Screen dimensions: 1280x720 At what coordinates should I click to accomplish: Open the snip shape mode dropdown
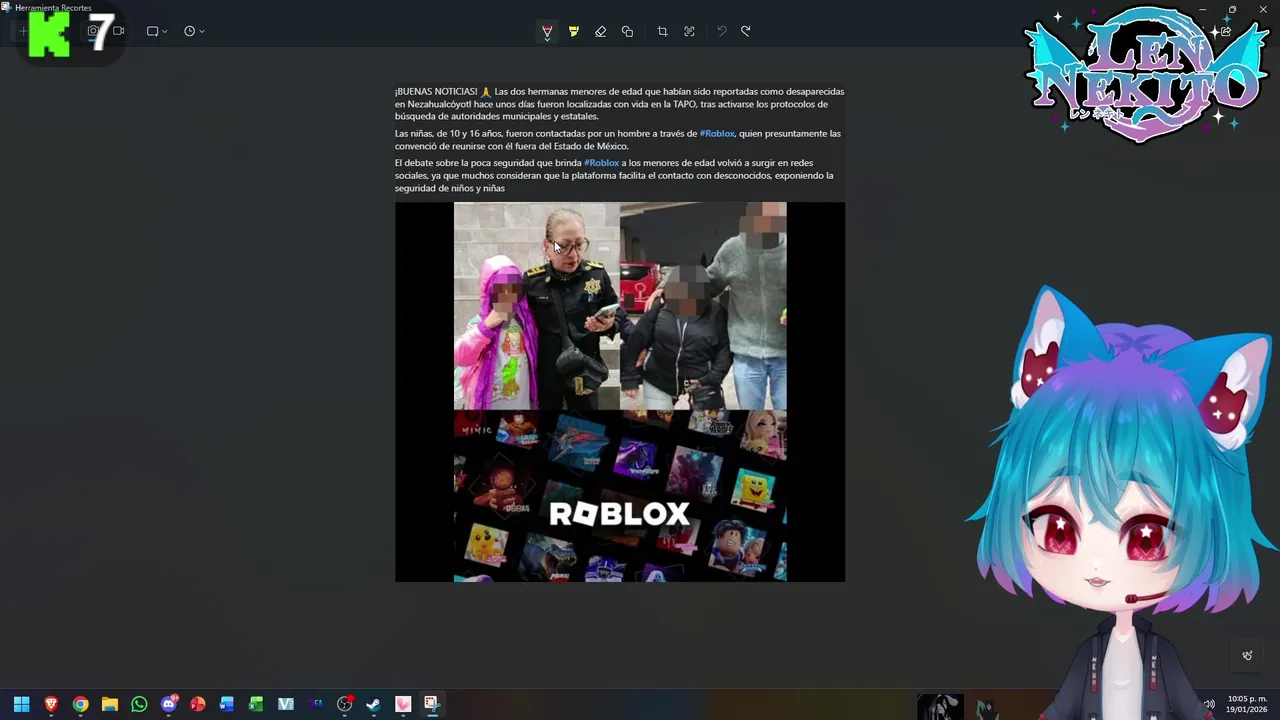point(157,31)
